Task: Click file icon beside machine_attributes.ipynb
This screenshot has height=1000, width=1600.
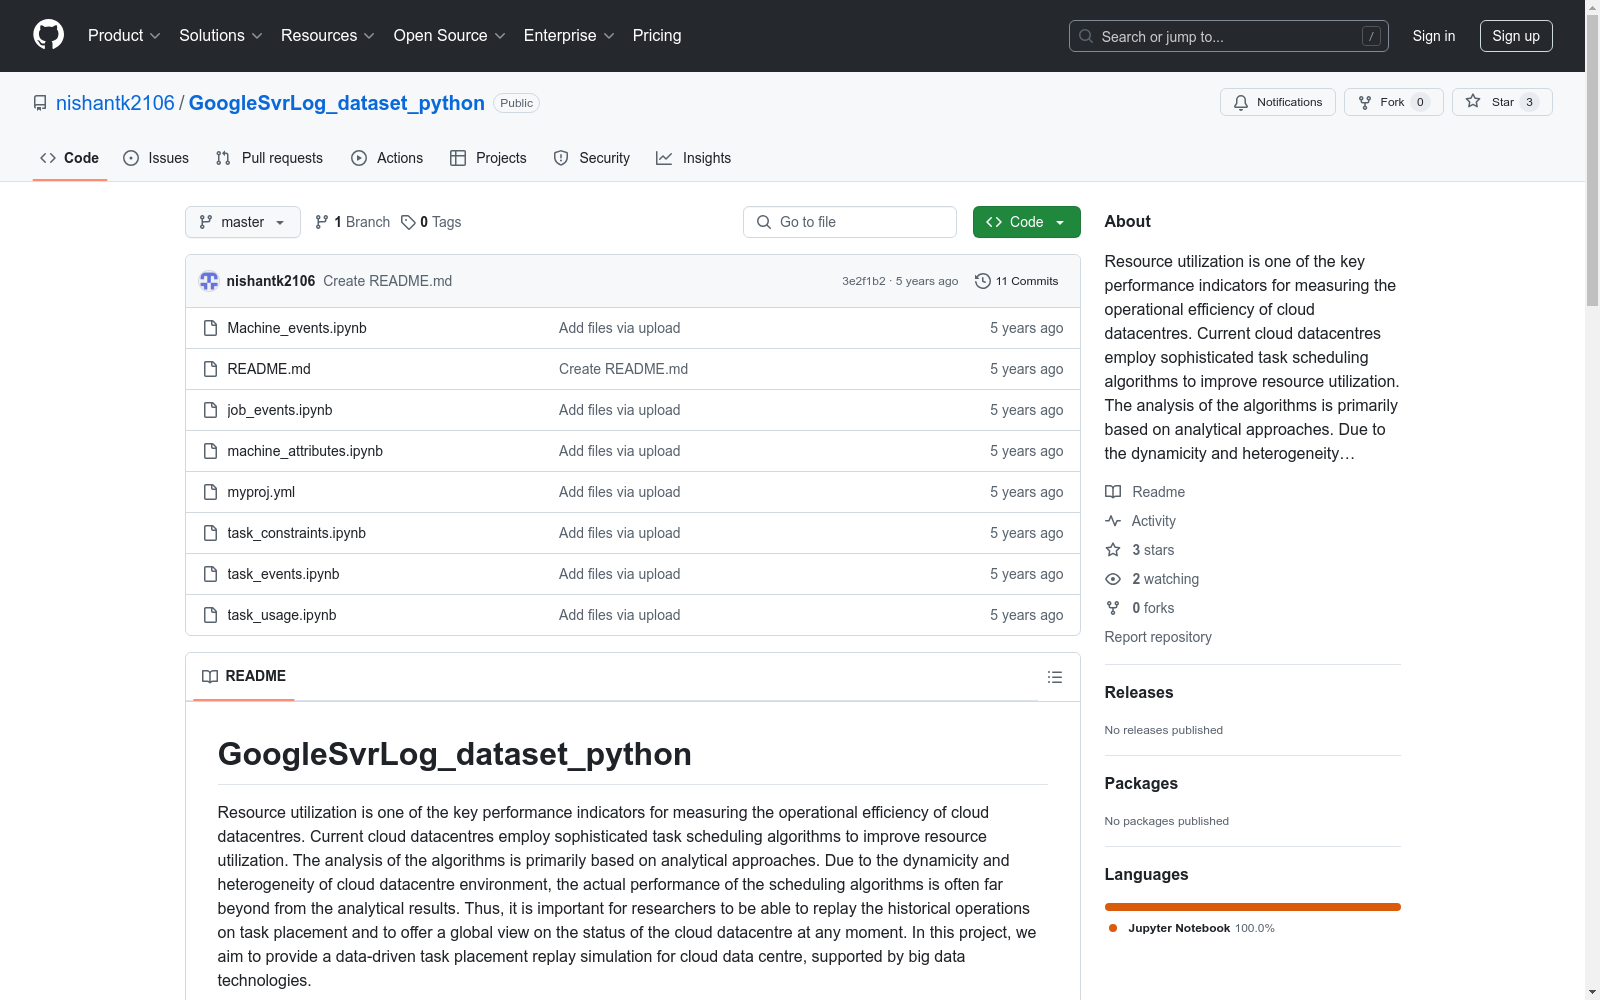Action: (210, 451)
